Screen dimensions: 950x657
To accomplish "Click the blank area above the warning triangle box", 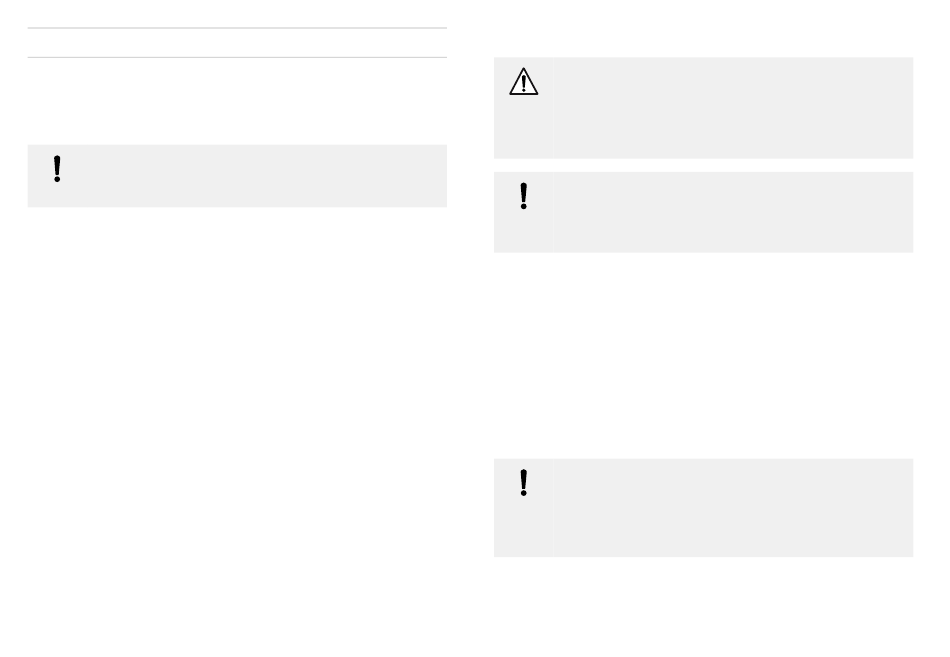I will point(703,29).
